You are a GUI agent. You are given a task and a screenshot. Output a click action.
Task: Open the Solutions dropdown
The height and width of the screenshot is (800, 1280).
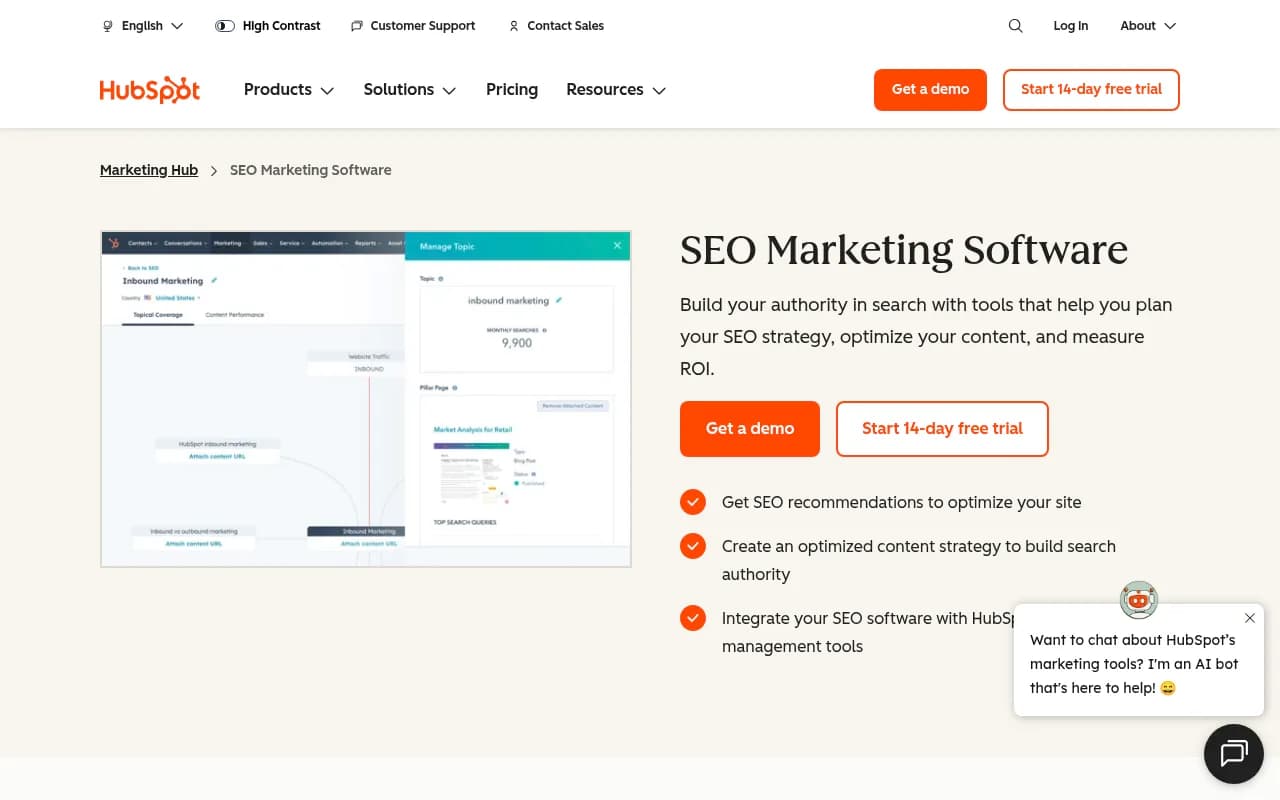coord(409,89)
